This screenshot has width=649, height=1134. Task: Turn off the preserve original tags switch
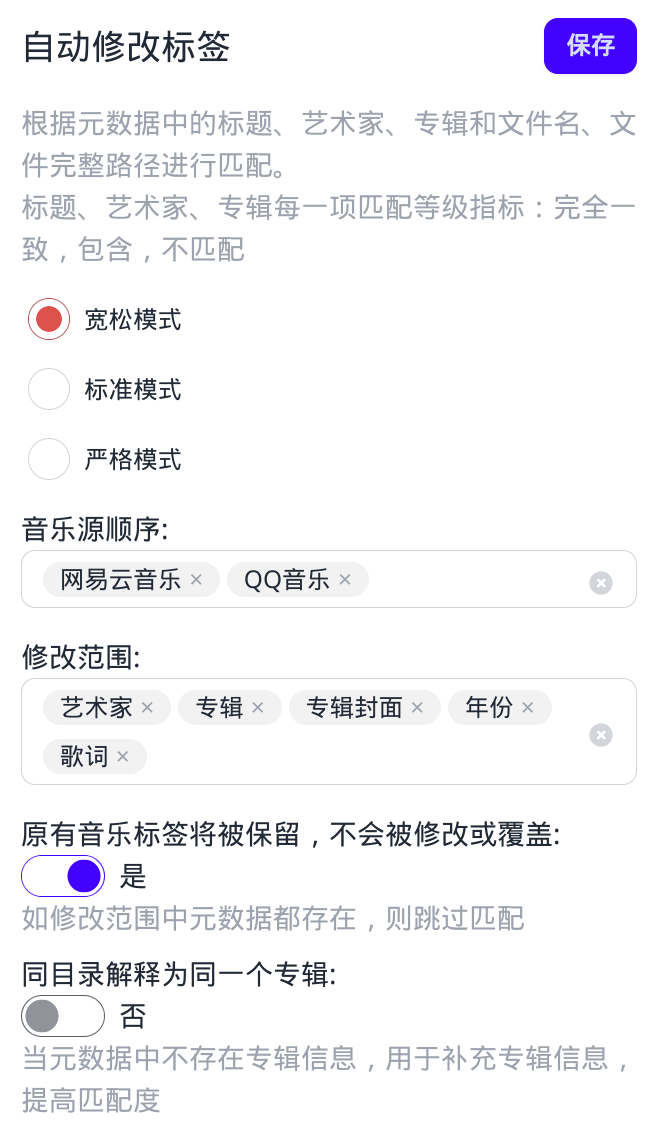(x=63, y=876)
